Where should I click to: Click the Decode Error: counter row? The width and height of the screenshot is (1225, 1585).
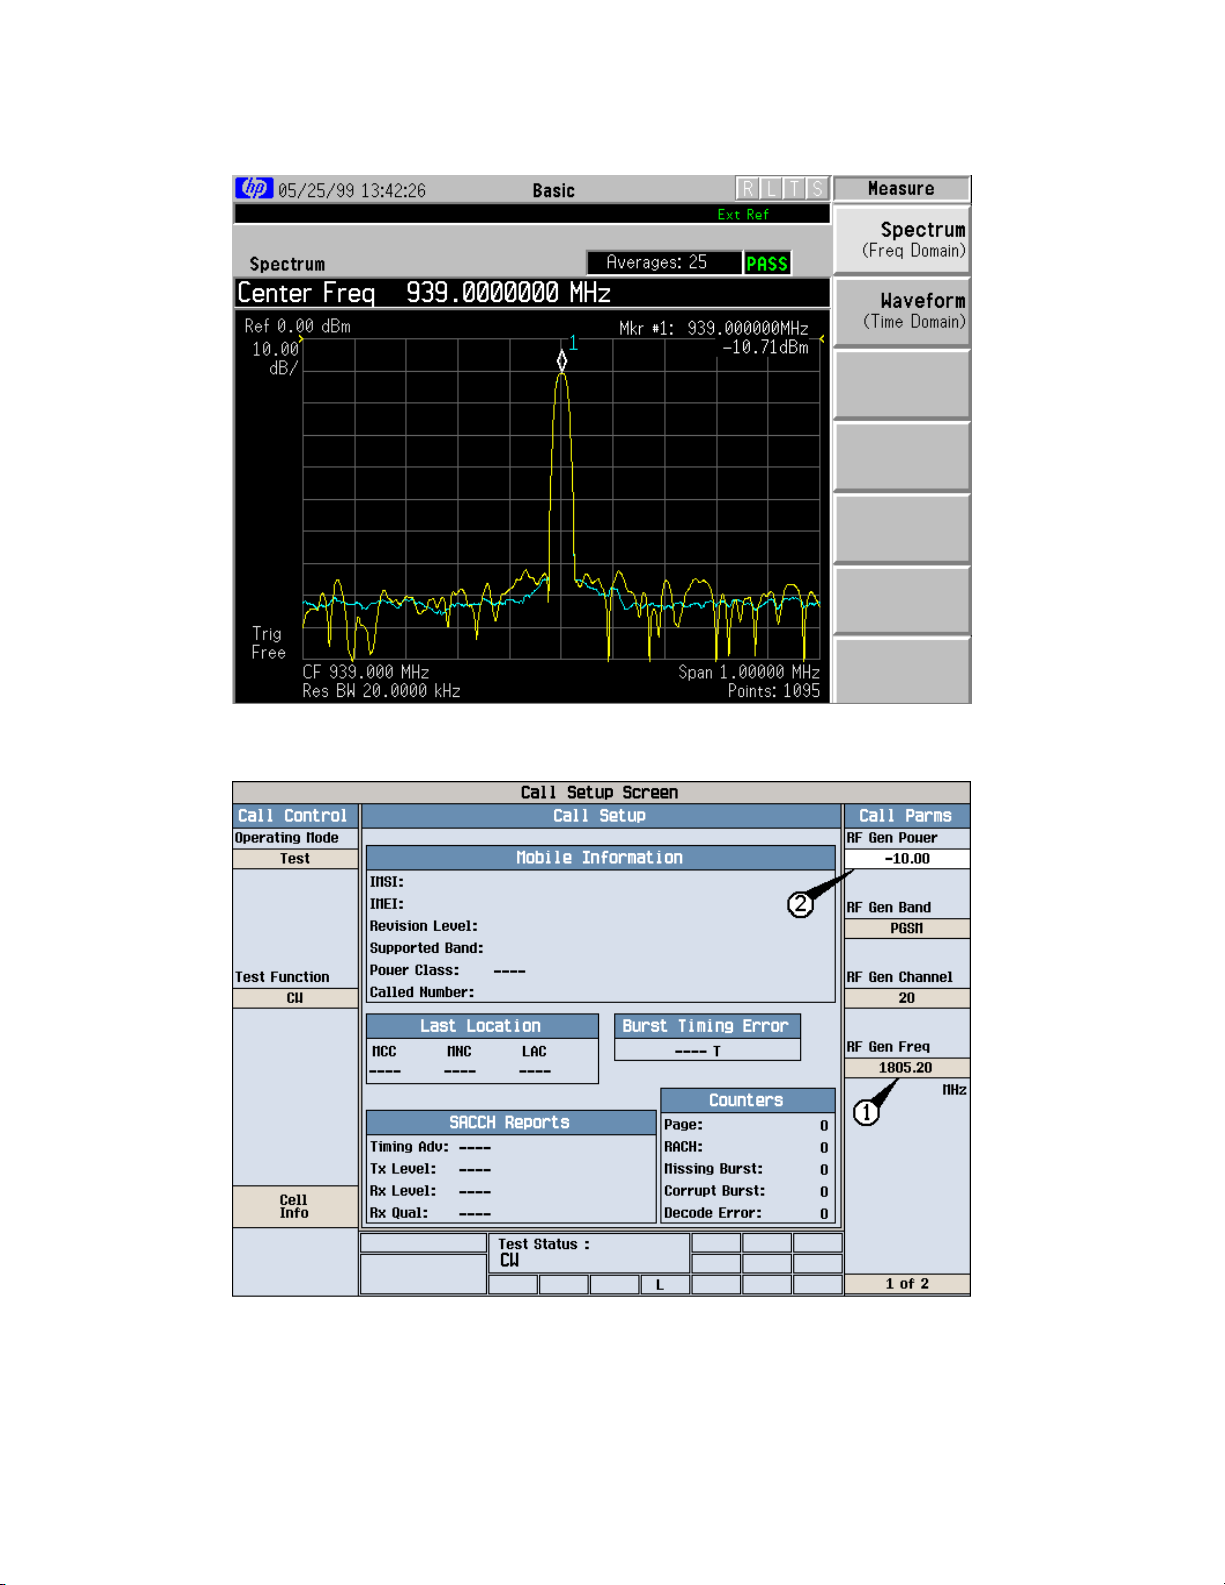pos(747,1213)
